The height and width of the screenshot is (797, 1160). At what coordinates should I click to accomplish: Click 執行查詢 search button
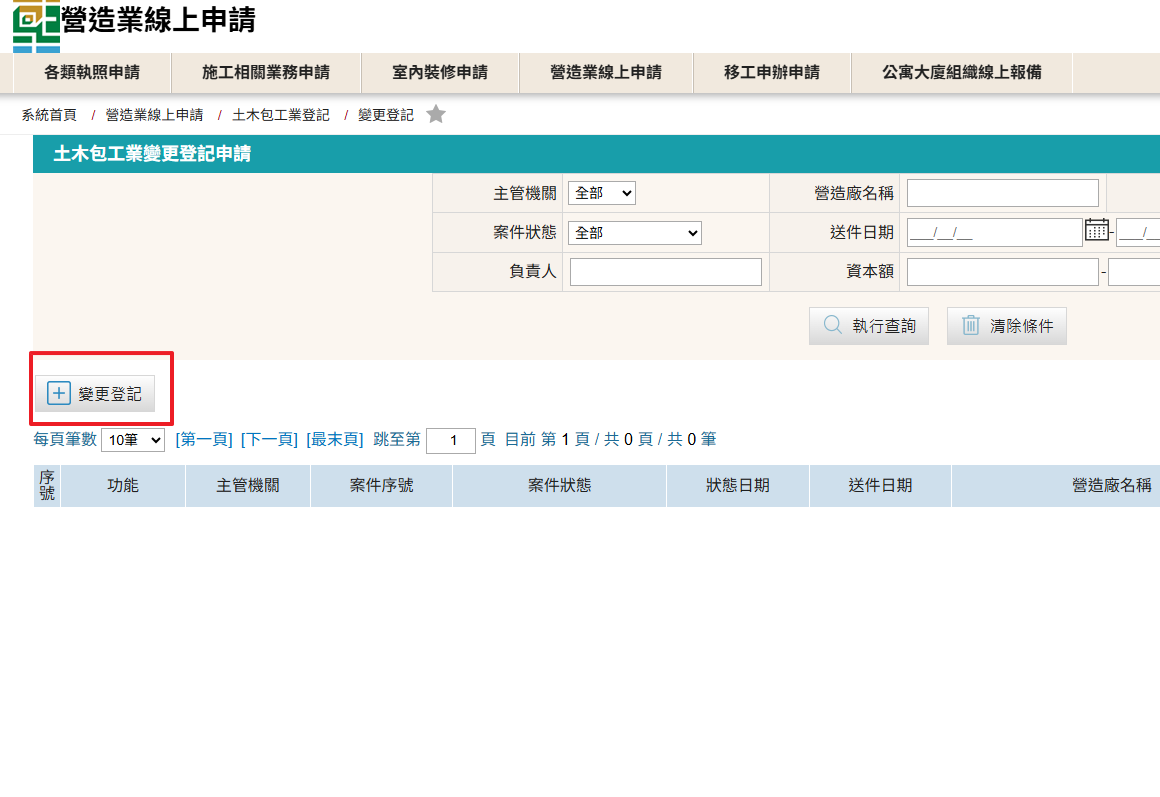pos(868,326)
